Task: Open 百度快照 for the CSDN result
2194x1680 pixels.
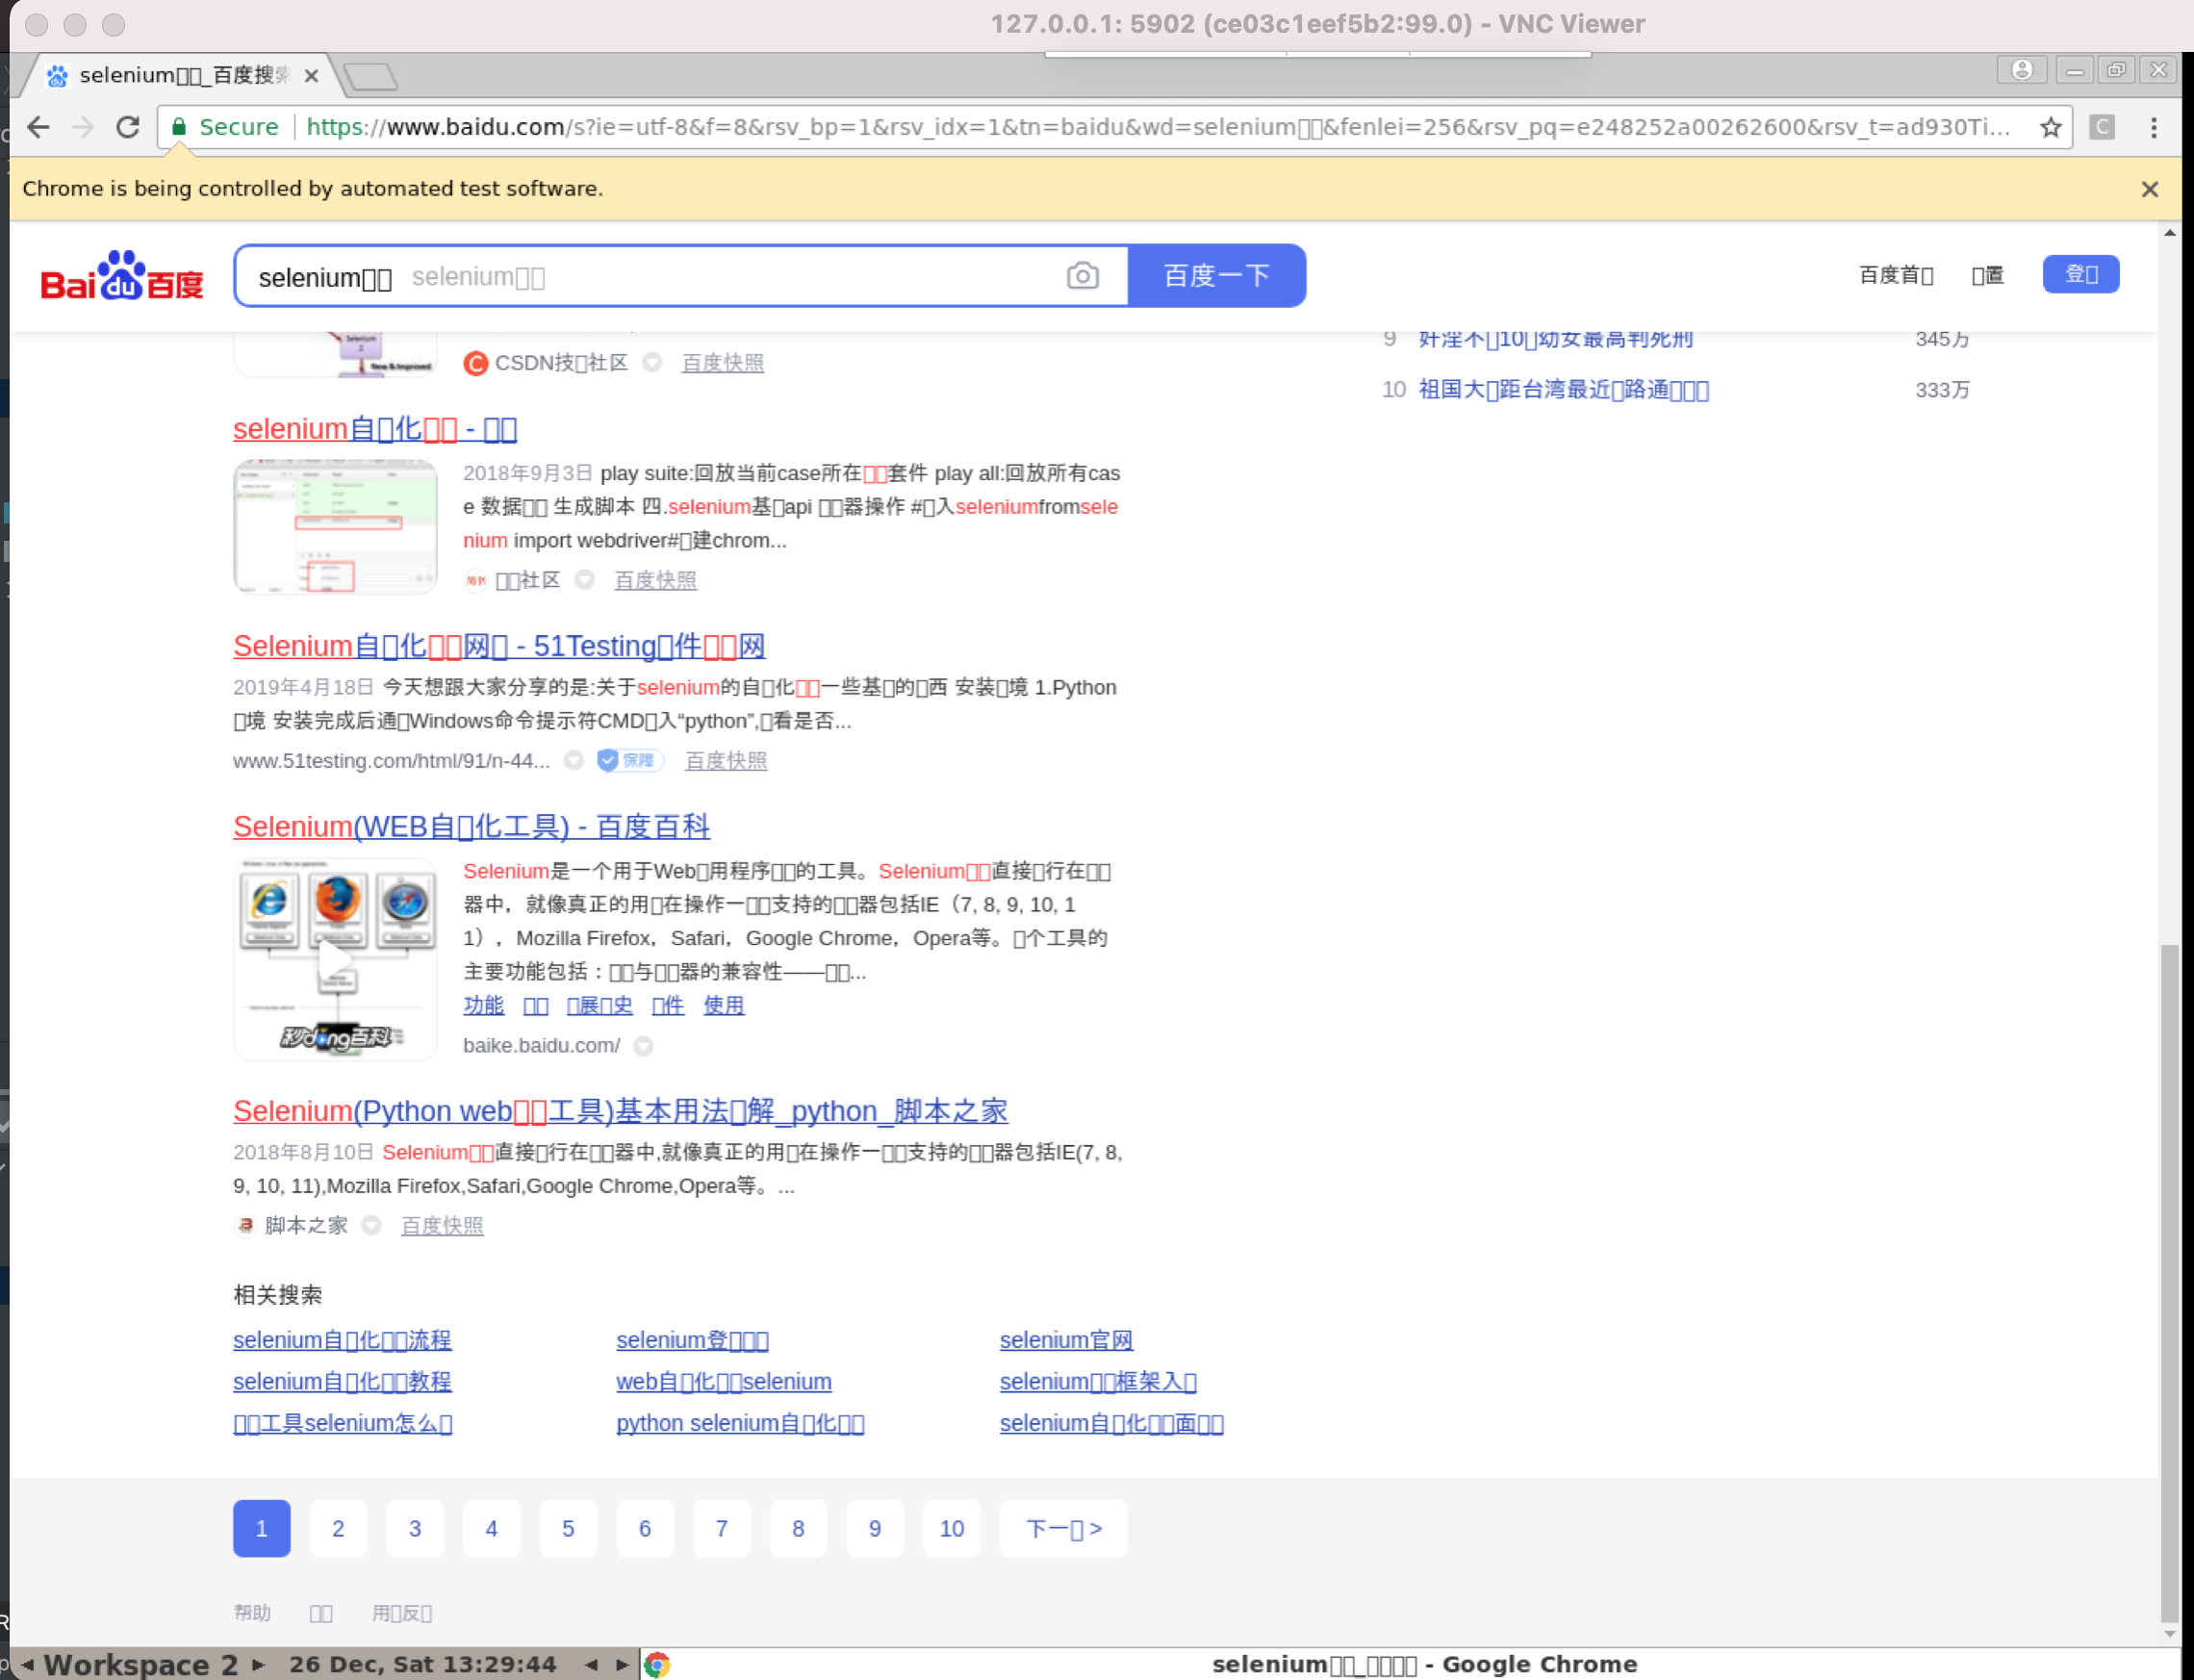Action: pyautogui.click(x=723, y=363)
